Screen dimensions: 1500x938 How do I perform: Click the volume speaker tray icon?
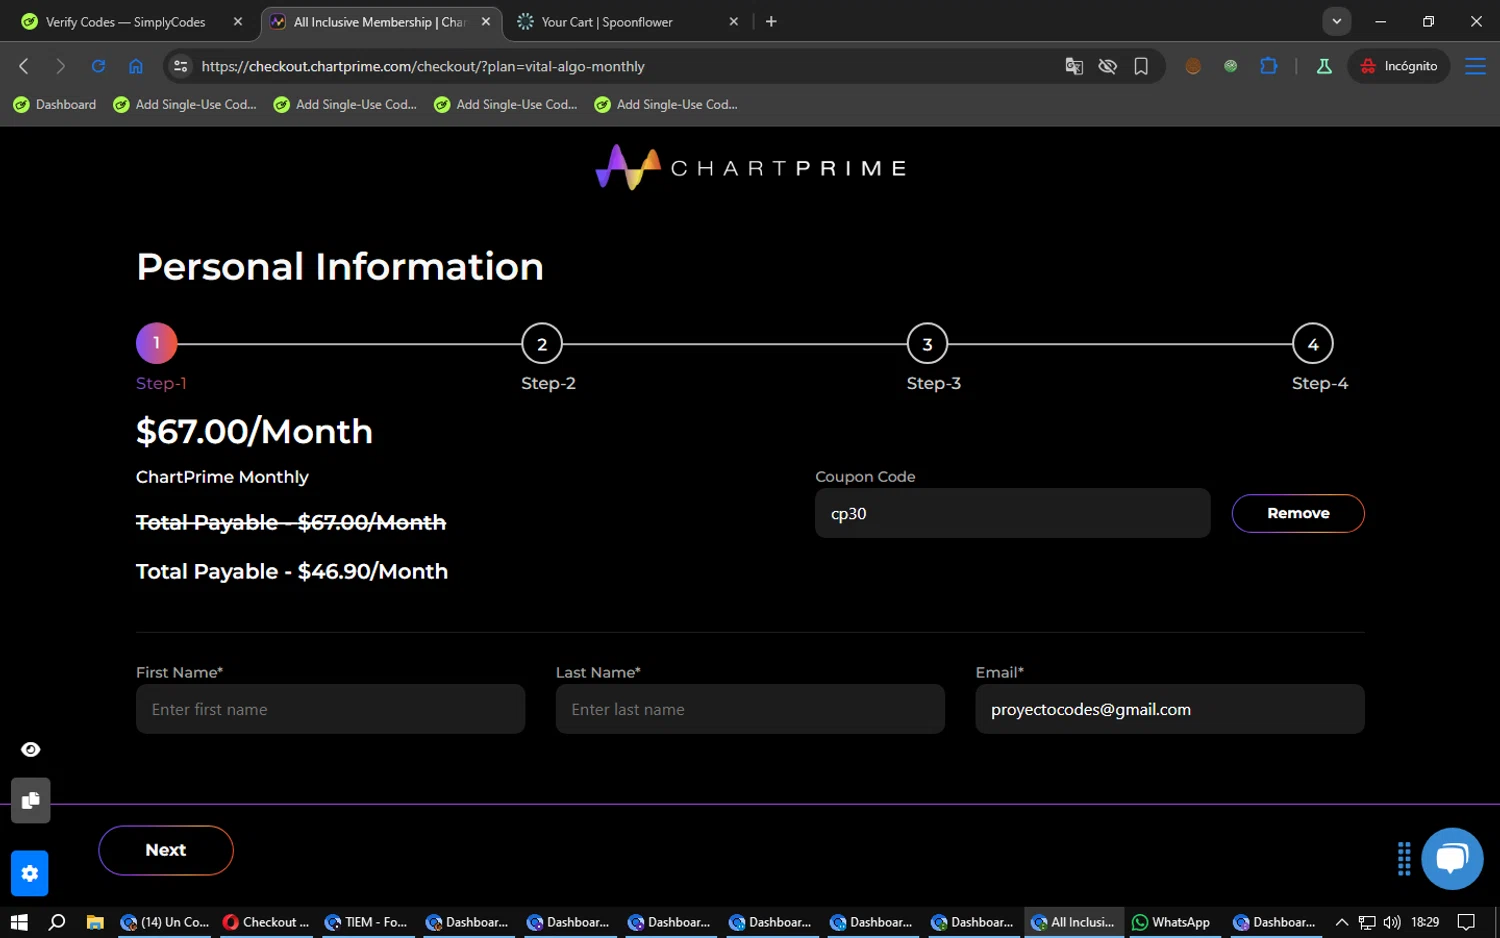tap(1392, 922)
